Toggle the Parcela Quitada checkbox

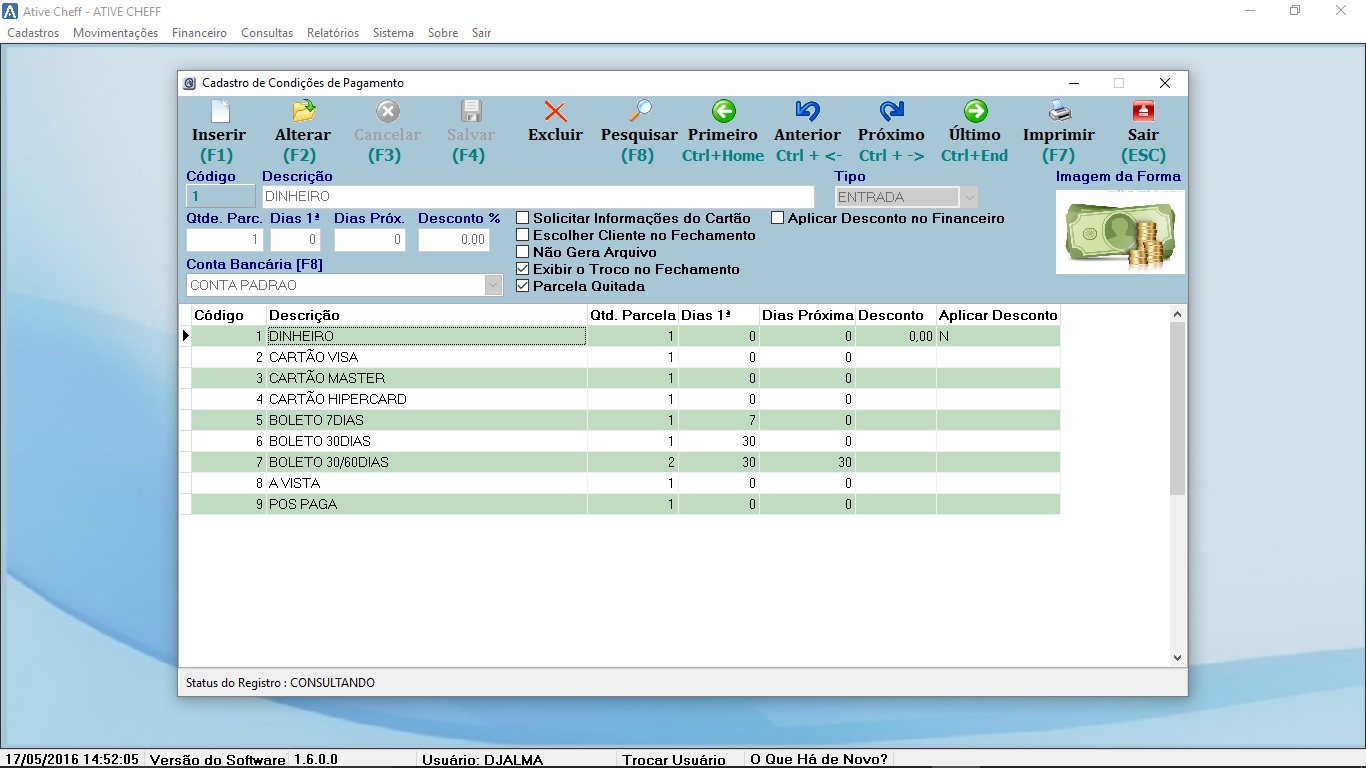[x=522, y=286]
